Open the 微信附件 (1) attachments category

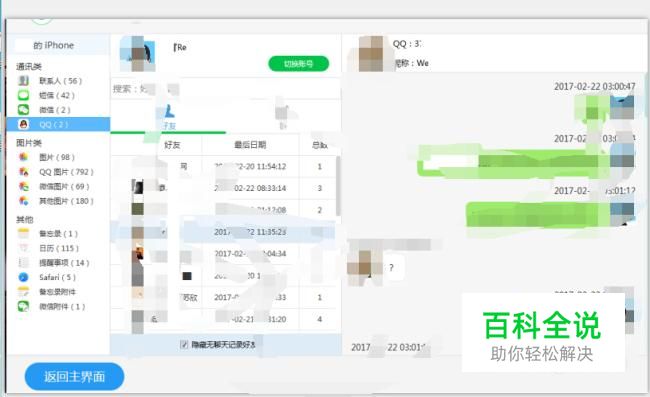[x=58, y=307]
